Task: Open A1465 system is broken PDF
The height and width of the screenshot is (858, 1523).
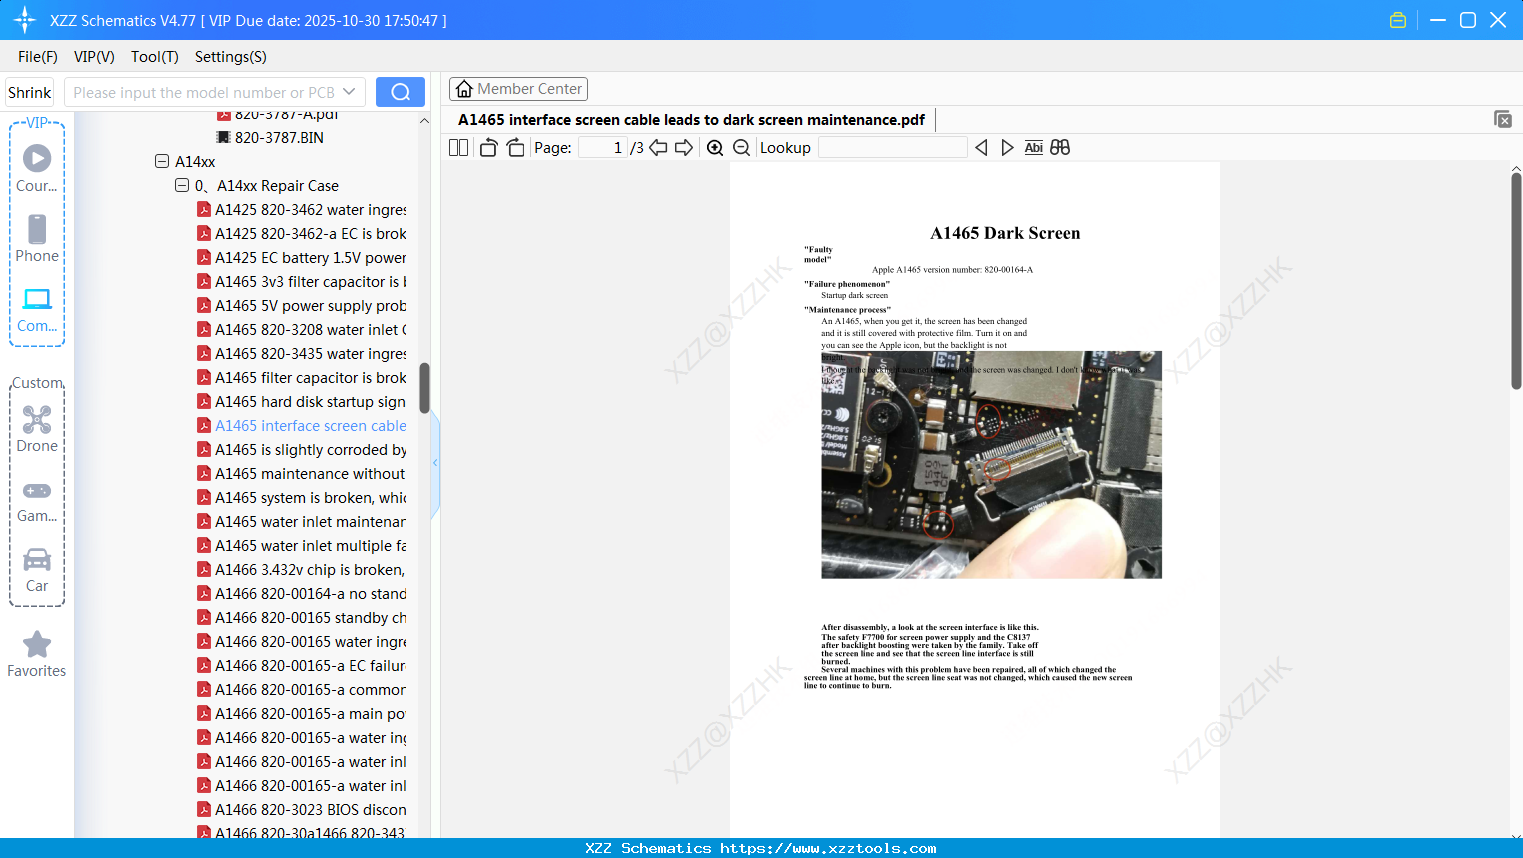Action: (x=302, y=498)
